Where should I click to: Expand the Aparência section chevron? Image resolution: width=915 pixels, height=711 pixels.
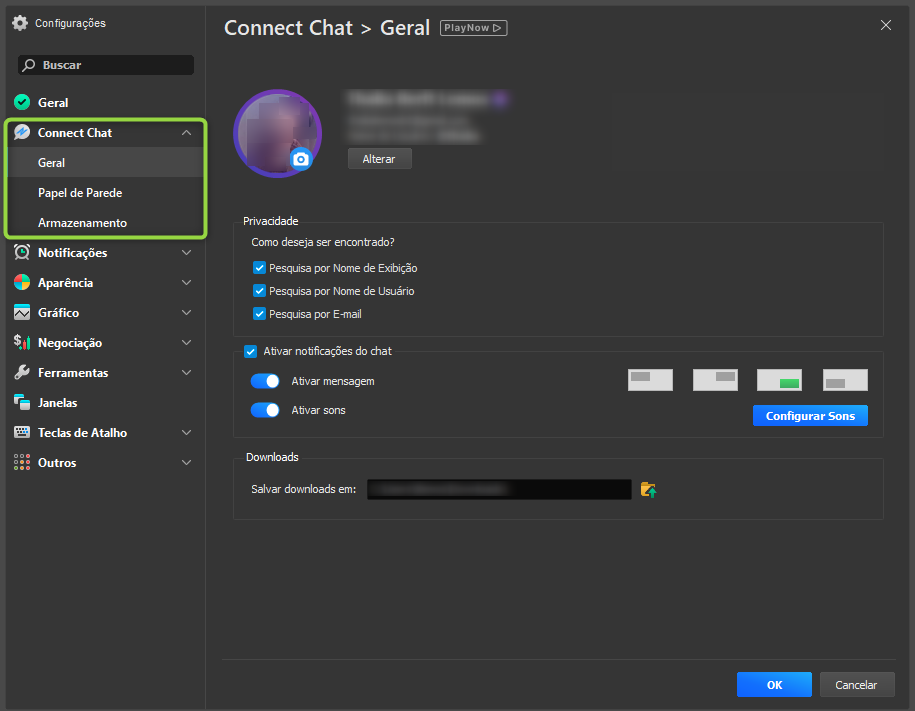[x=186, y=283]
